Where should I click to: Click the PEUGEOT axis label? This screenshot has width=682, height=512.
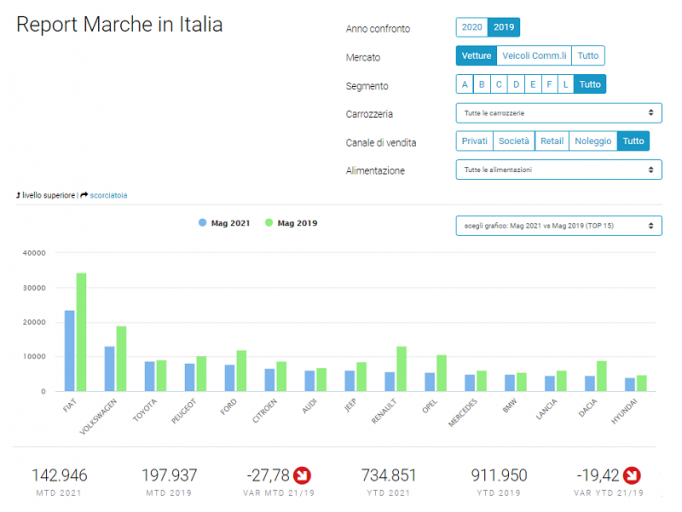pyautogui.click(x=184, y=411)
